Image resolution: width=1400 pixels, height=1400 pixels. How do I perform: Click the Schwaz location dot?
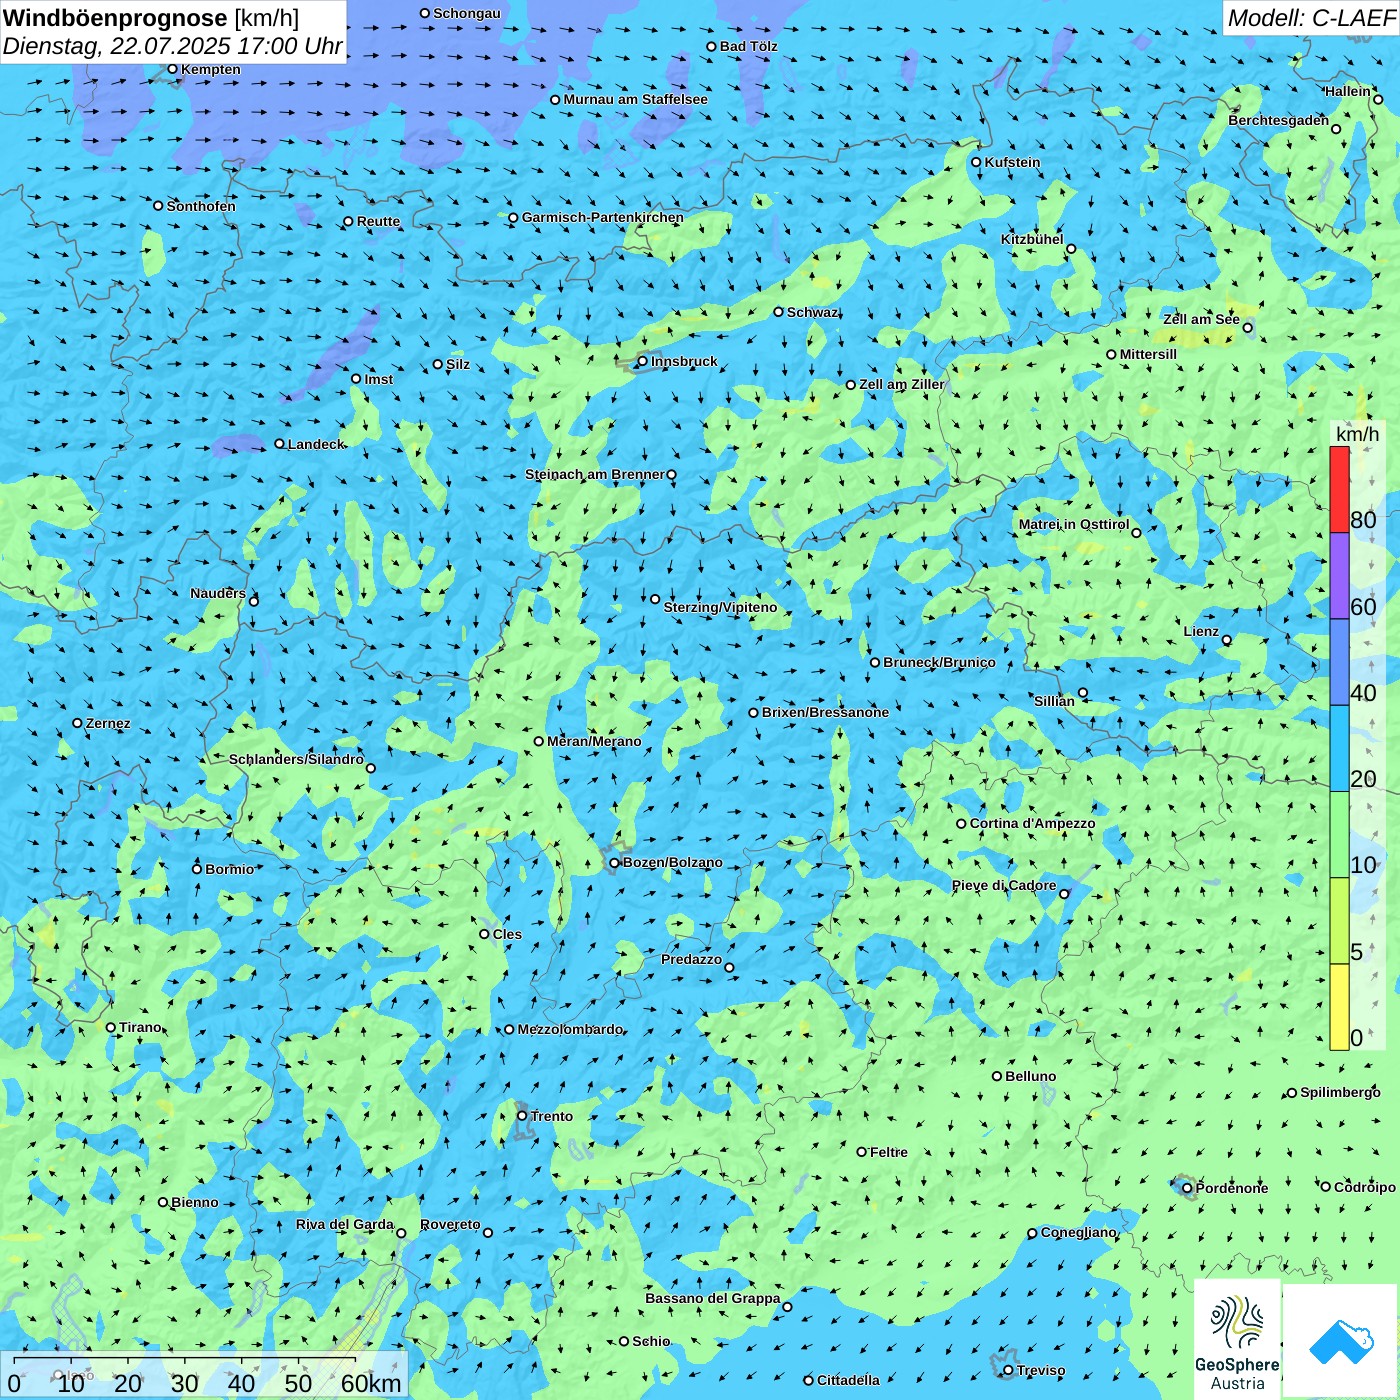click(778, 312)
